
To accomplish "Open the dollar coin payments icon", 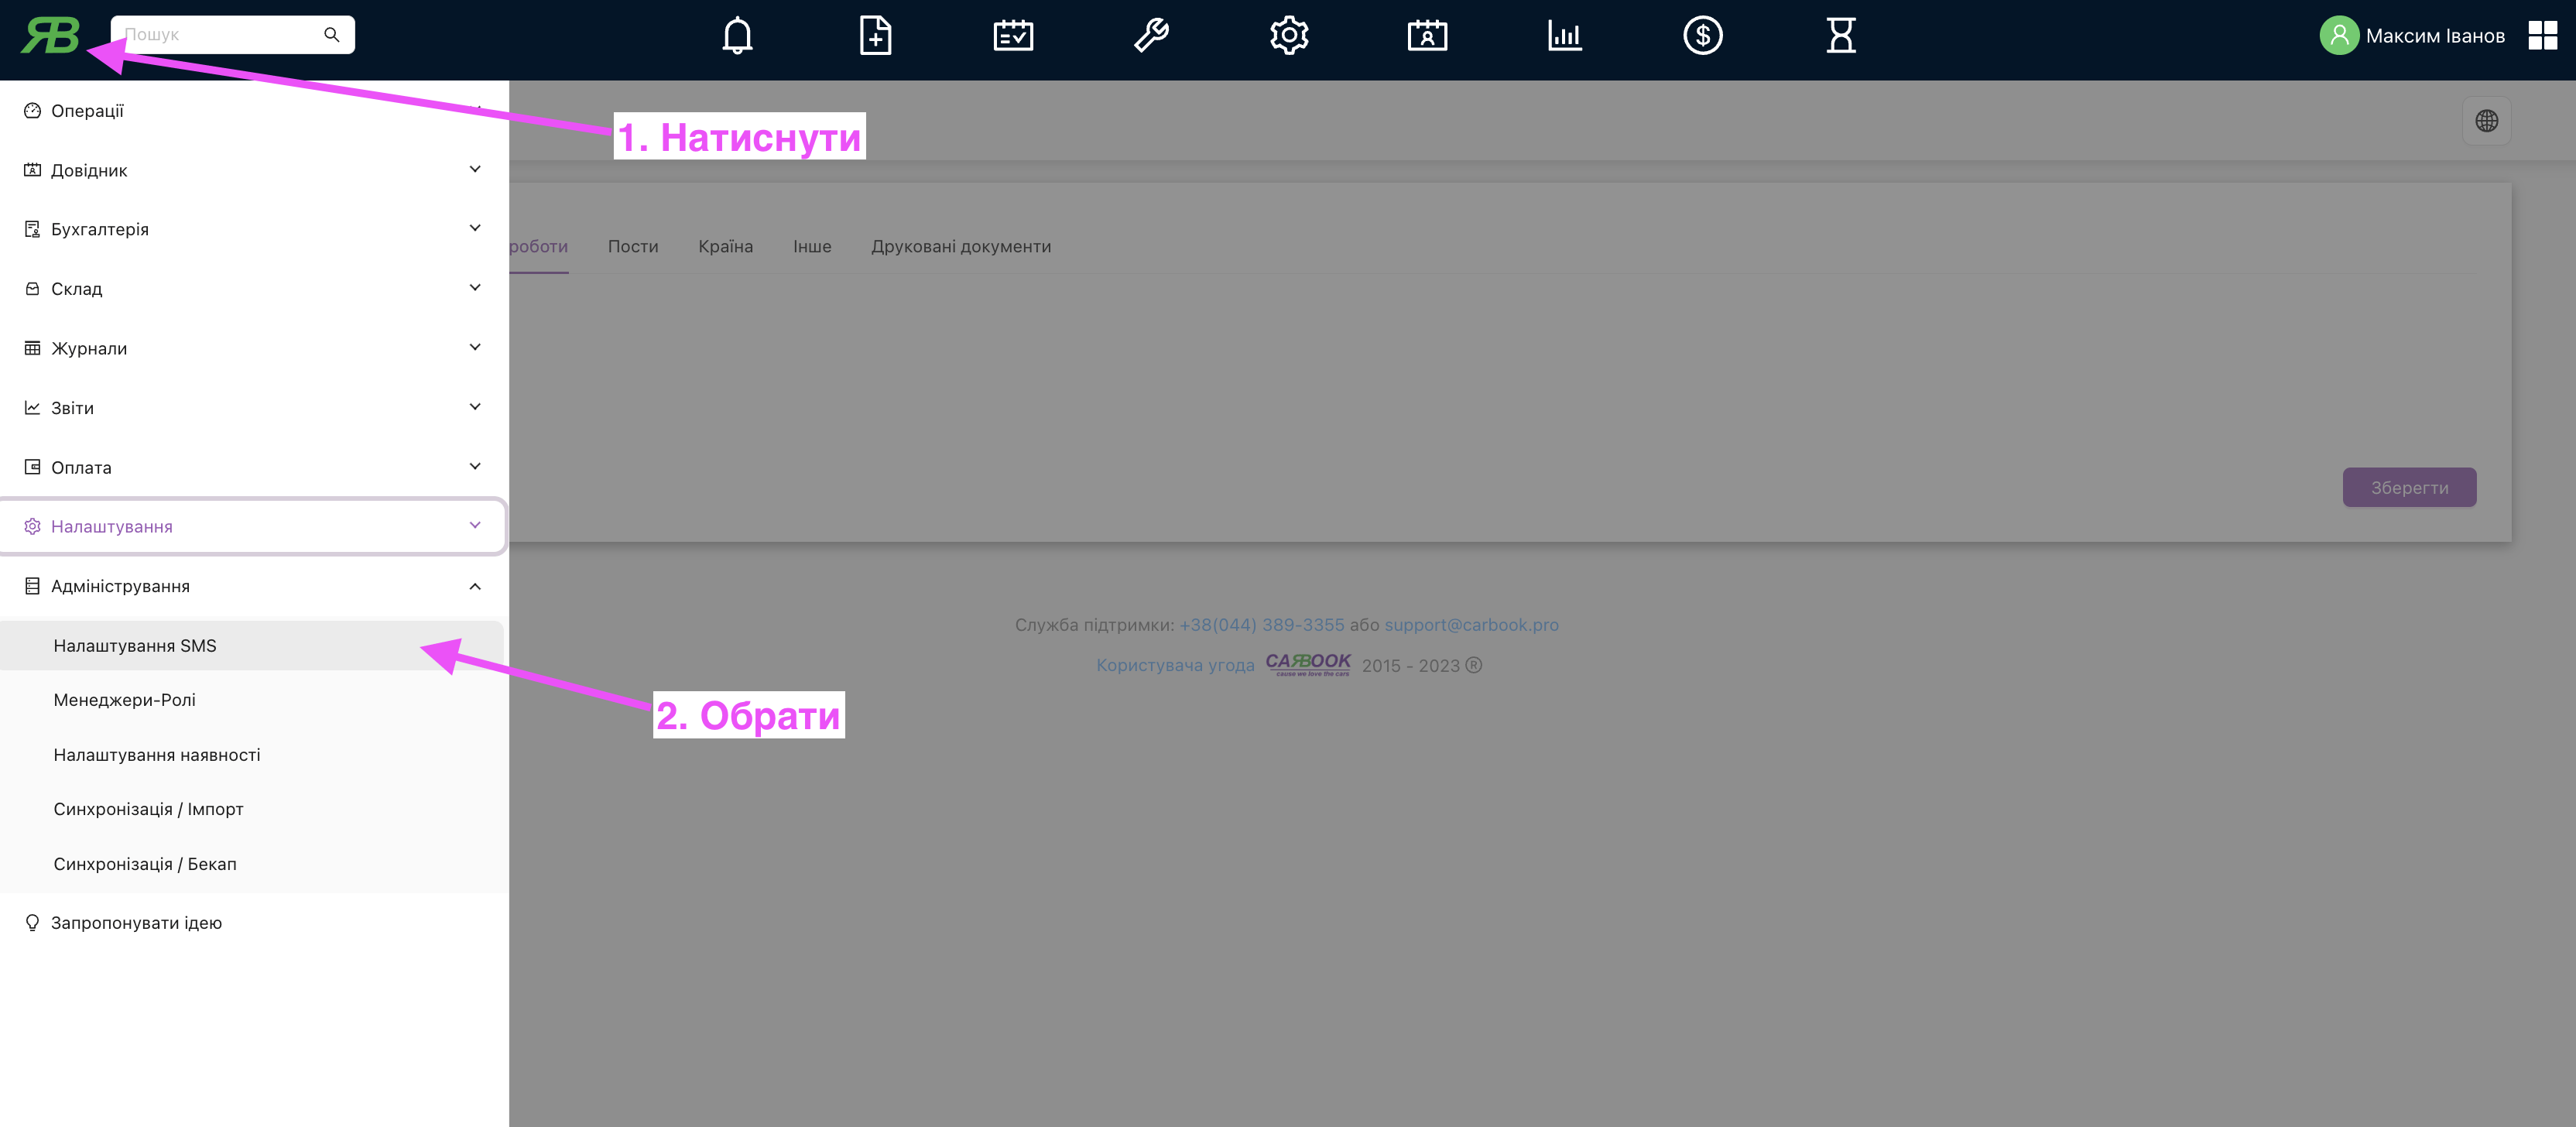I will click(1702, 36).
